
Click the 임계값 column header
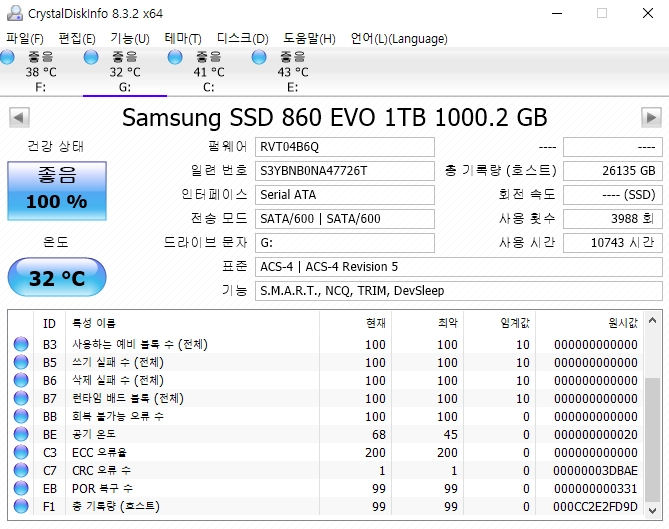[500, 323]
